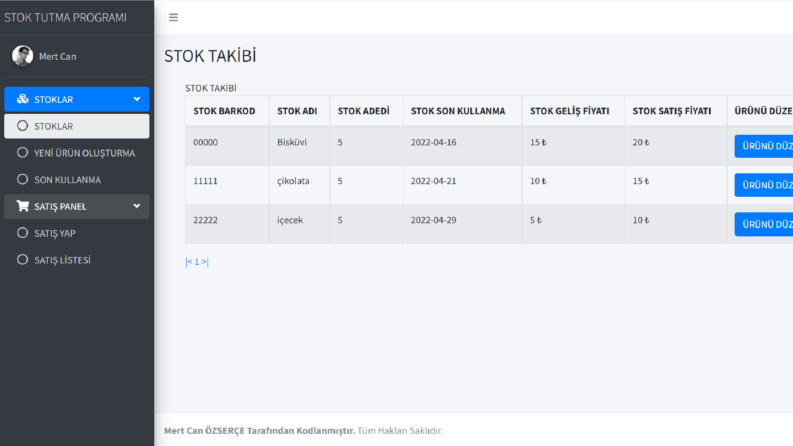
Task: Click expiry date 2022-04-21
Action: click(x=433, y=181)
